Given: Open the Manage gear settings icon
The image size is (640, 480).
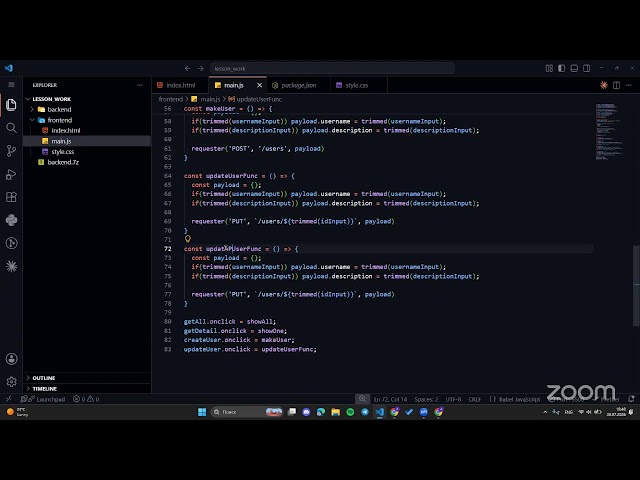Looking at the screenshot, I should tap(11, 382).
